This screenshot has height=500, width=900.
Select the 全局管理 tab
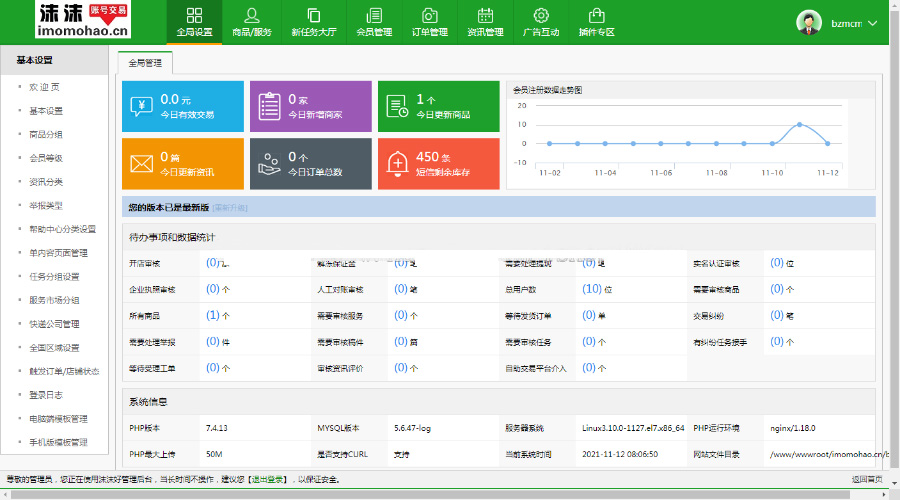[x=145, y=62]
